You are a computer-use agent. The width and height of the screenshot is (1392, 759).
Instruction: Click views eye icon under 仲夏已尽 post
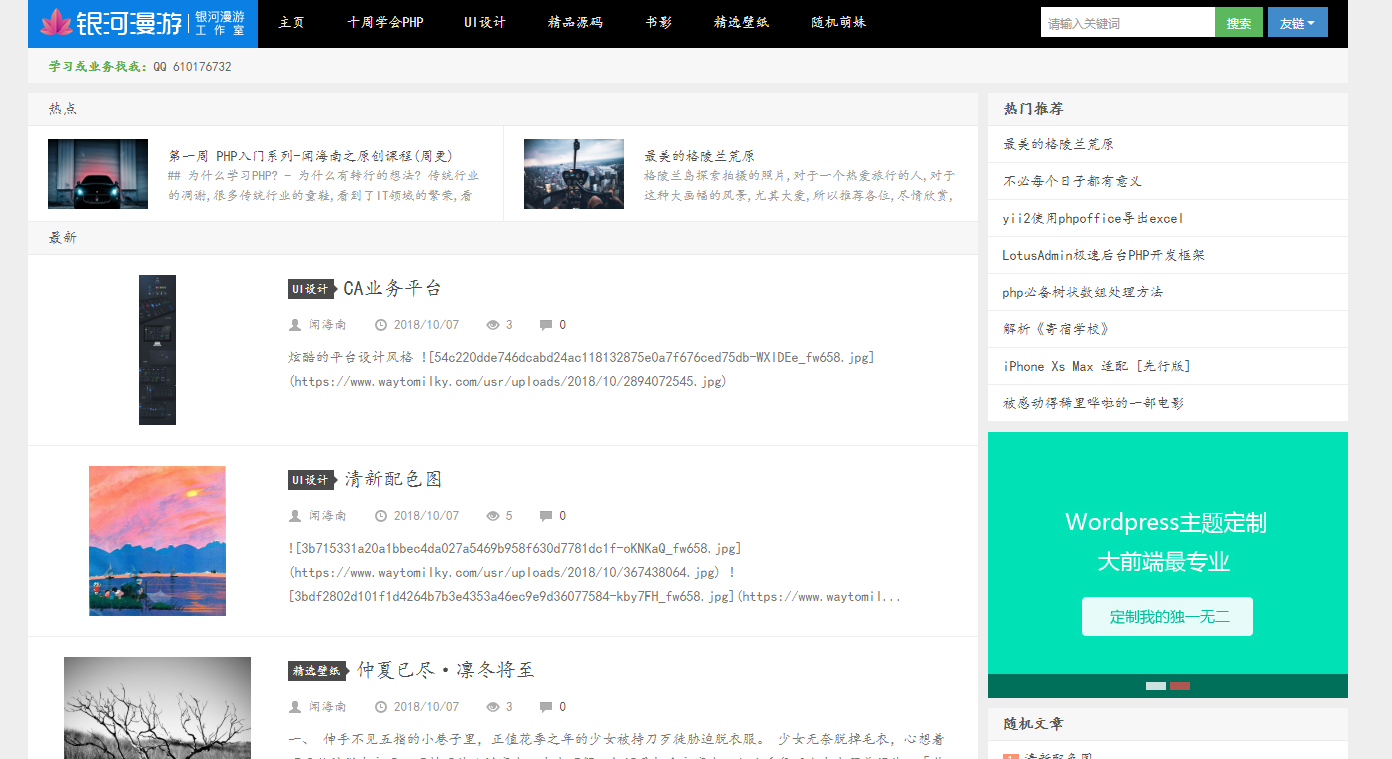click(x=492, y=707)
